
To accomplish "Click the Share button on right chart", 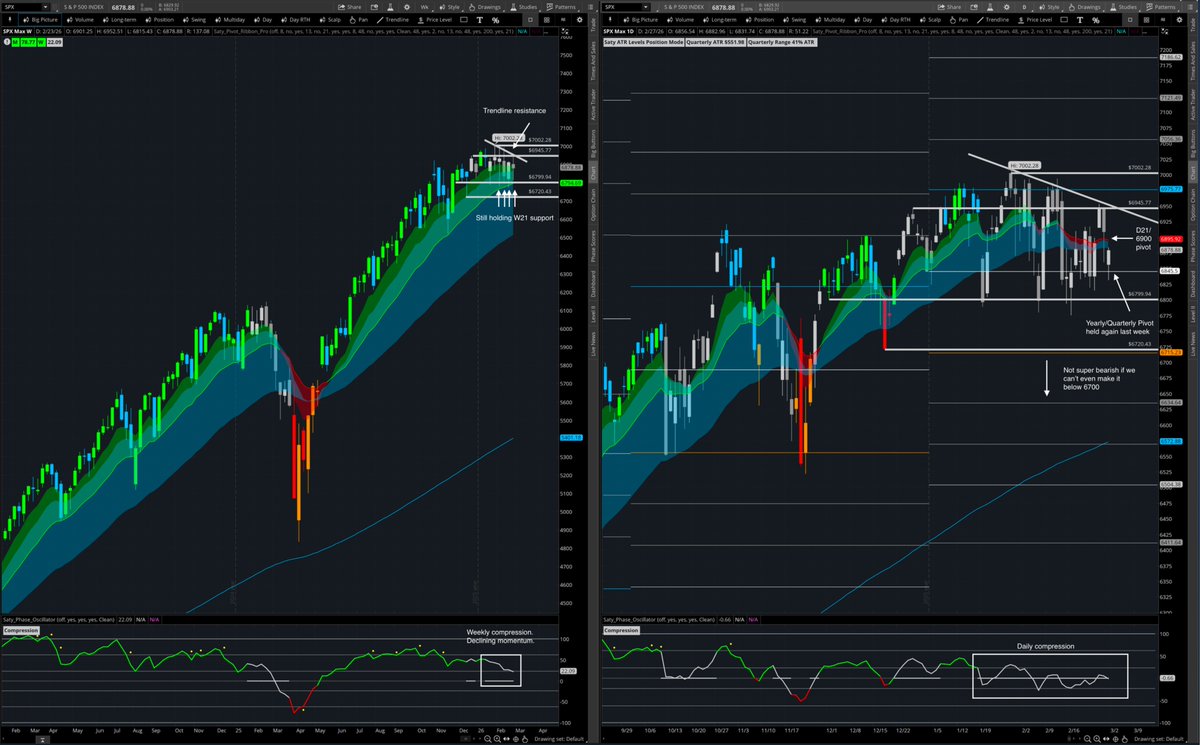I will point(950,7).
